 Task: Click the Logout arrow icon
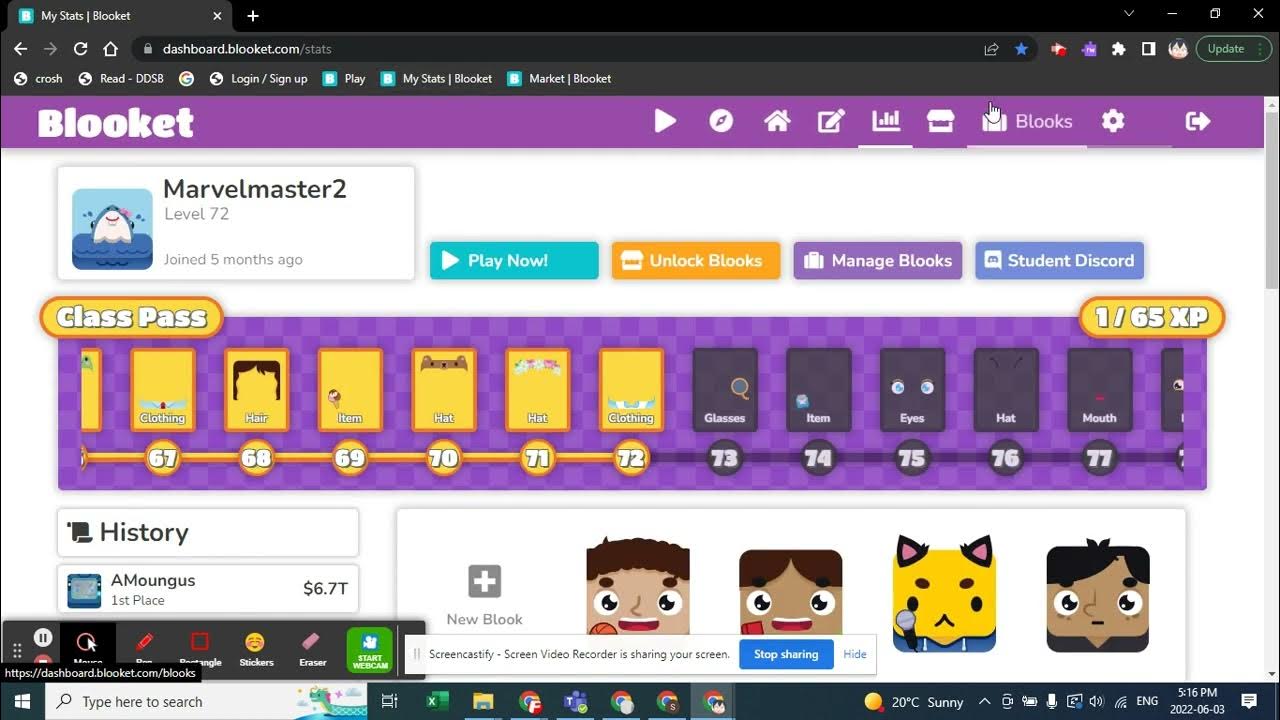coord(1197,121)
